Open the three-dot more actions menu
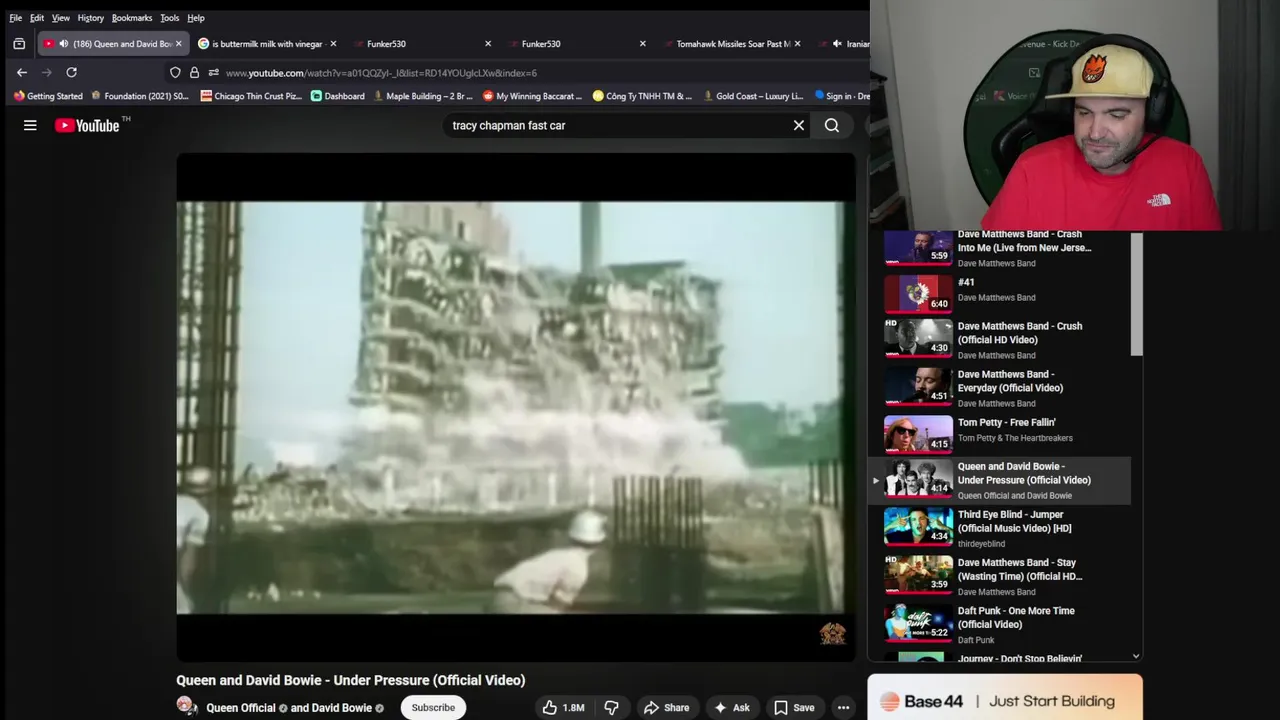Screen dimensions: 1280x720 [x=843, y=707]
